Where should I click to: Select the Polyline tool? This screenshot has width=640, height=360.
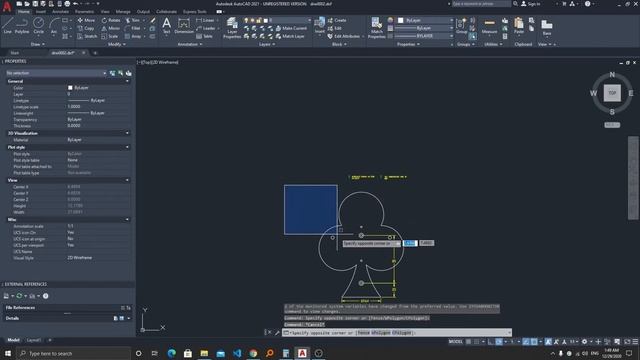(x=22, y=25)
